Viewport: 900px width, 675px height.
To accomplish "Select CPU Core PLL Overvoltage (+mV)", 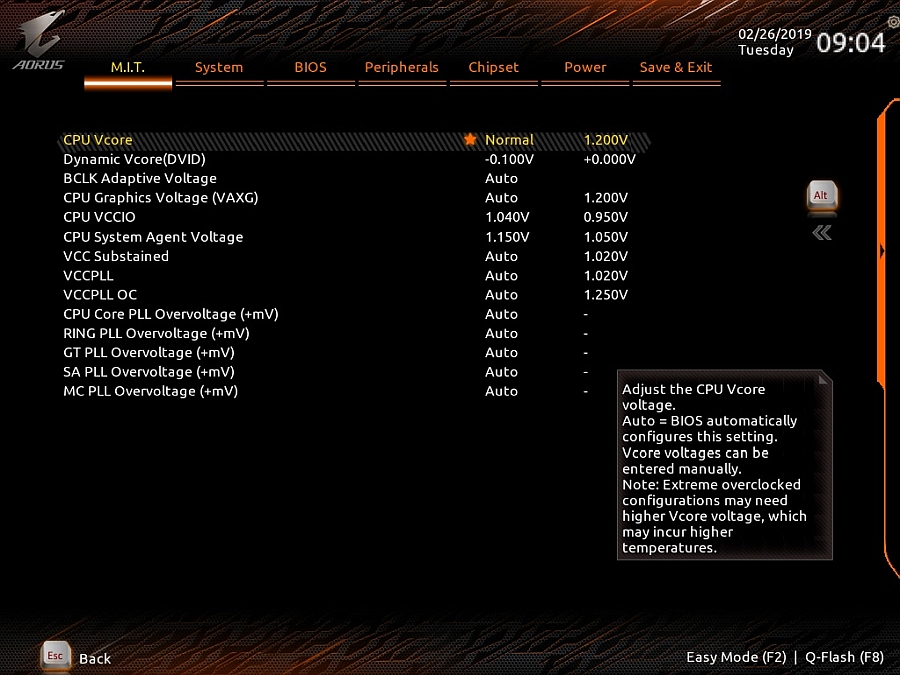I will pos(171,315).
